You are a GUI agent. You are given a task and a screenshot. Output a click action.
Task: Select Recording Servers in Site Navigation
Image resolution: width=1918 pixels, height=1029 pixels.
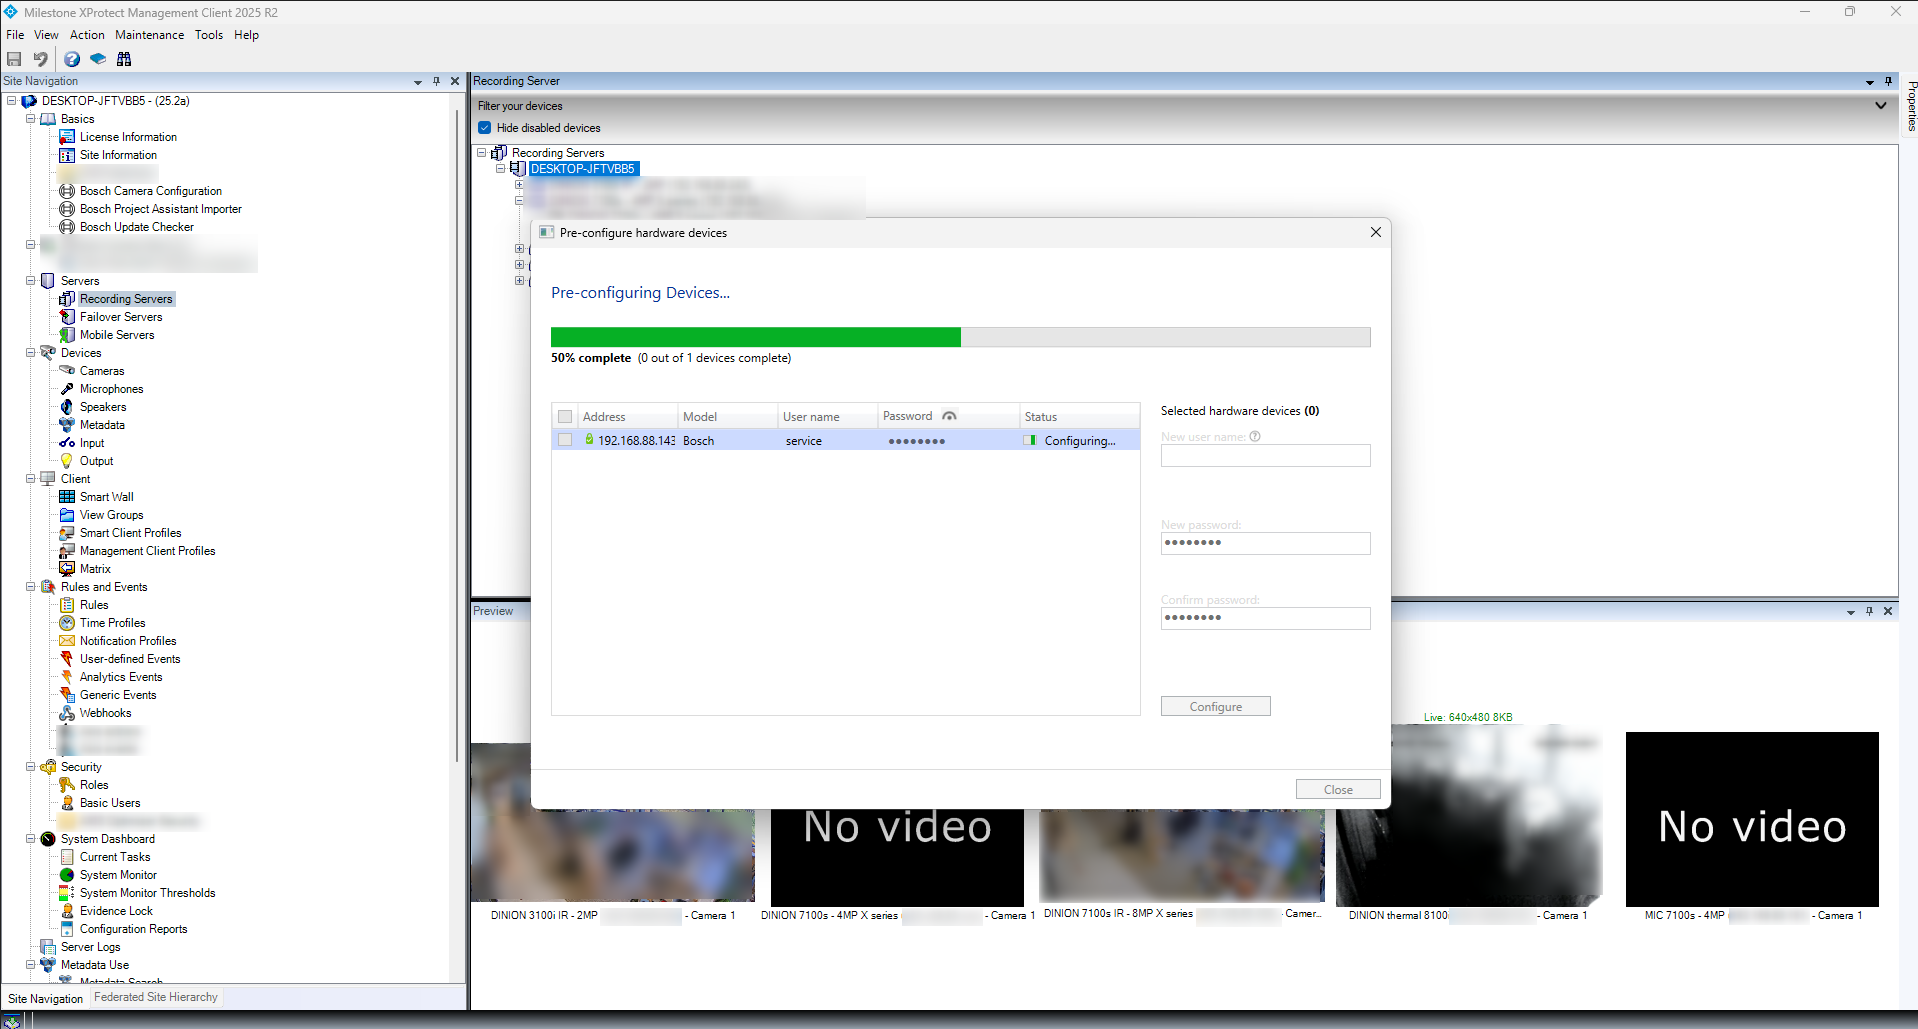pyautogui.click(x=126, y=299)
